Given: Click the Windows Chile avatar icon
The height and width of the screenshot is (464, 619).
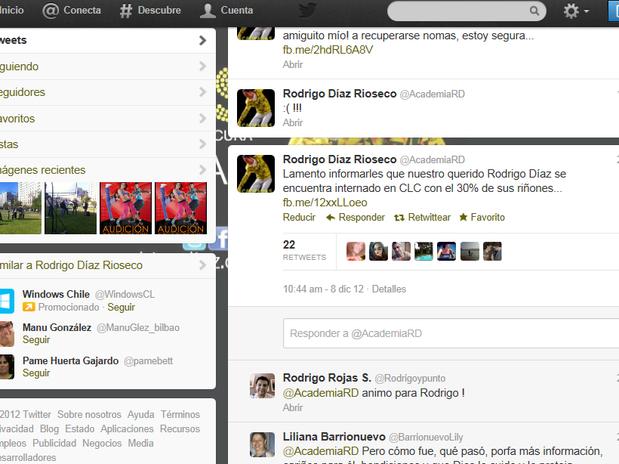Looking at the screenshot, I should pyautogui.click(x=7, y=301).
